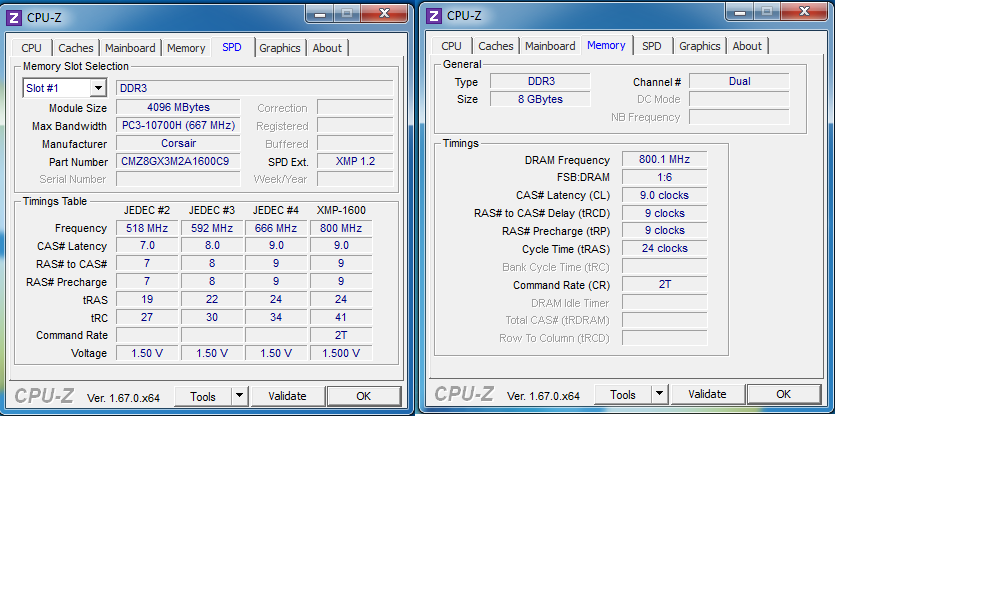Open Graphics tab in right window
The height and width of the screenshot is (614, 998).
[699, 46]
